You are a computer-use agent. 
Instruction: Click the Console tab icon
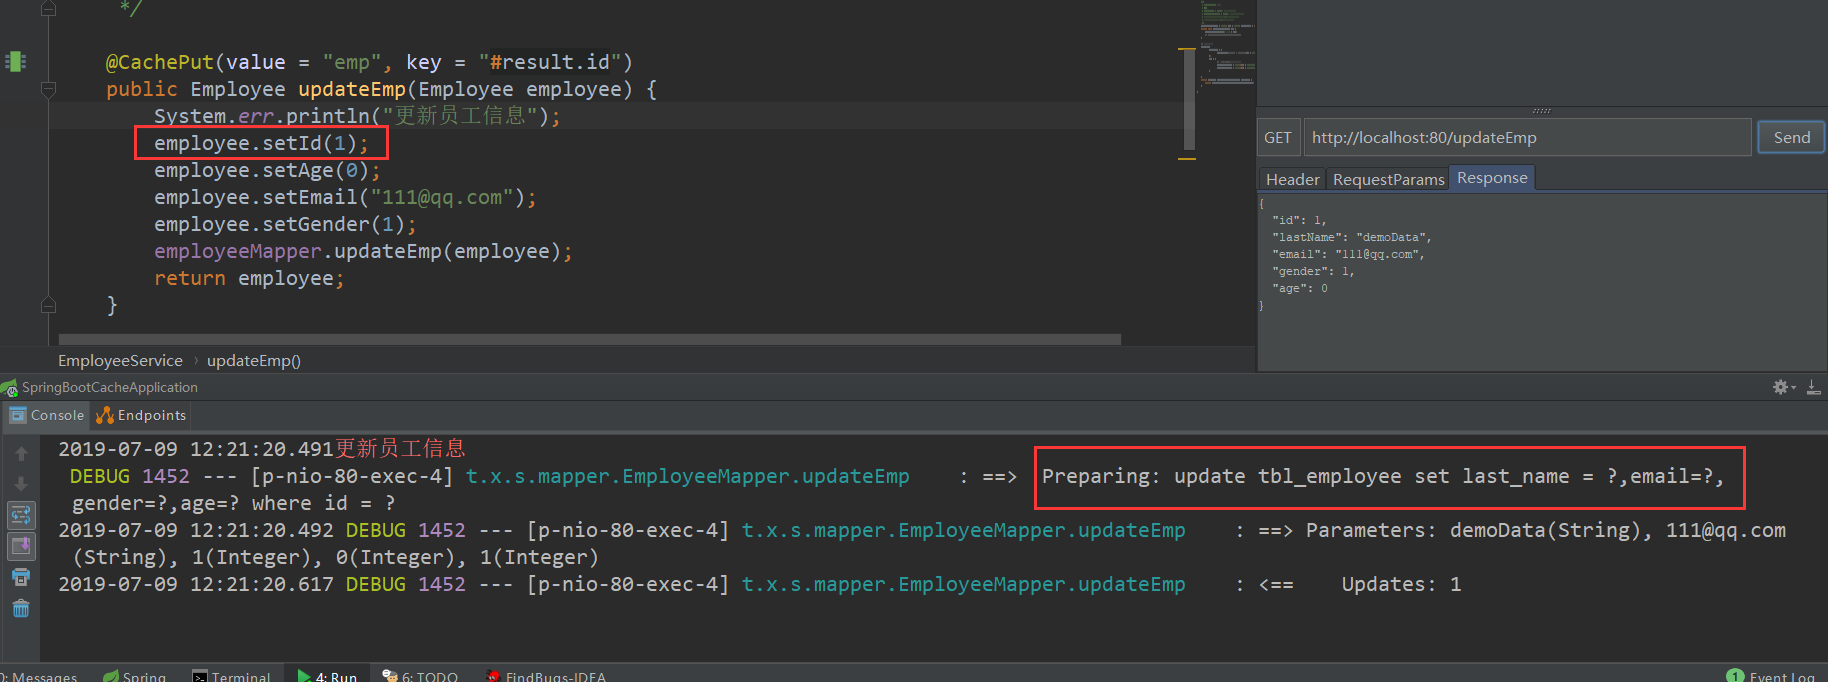pos(18,415)
